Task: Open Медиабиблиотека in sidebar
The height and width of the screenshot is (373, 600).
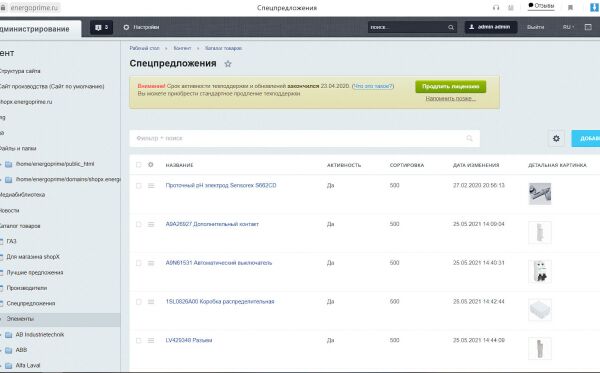Action: tap(23, 195)
